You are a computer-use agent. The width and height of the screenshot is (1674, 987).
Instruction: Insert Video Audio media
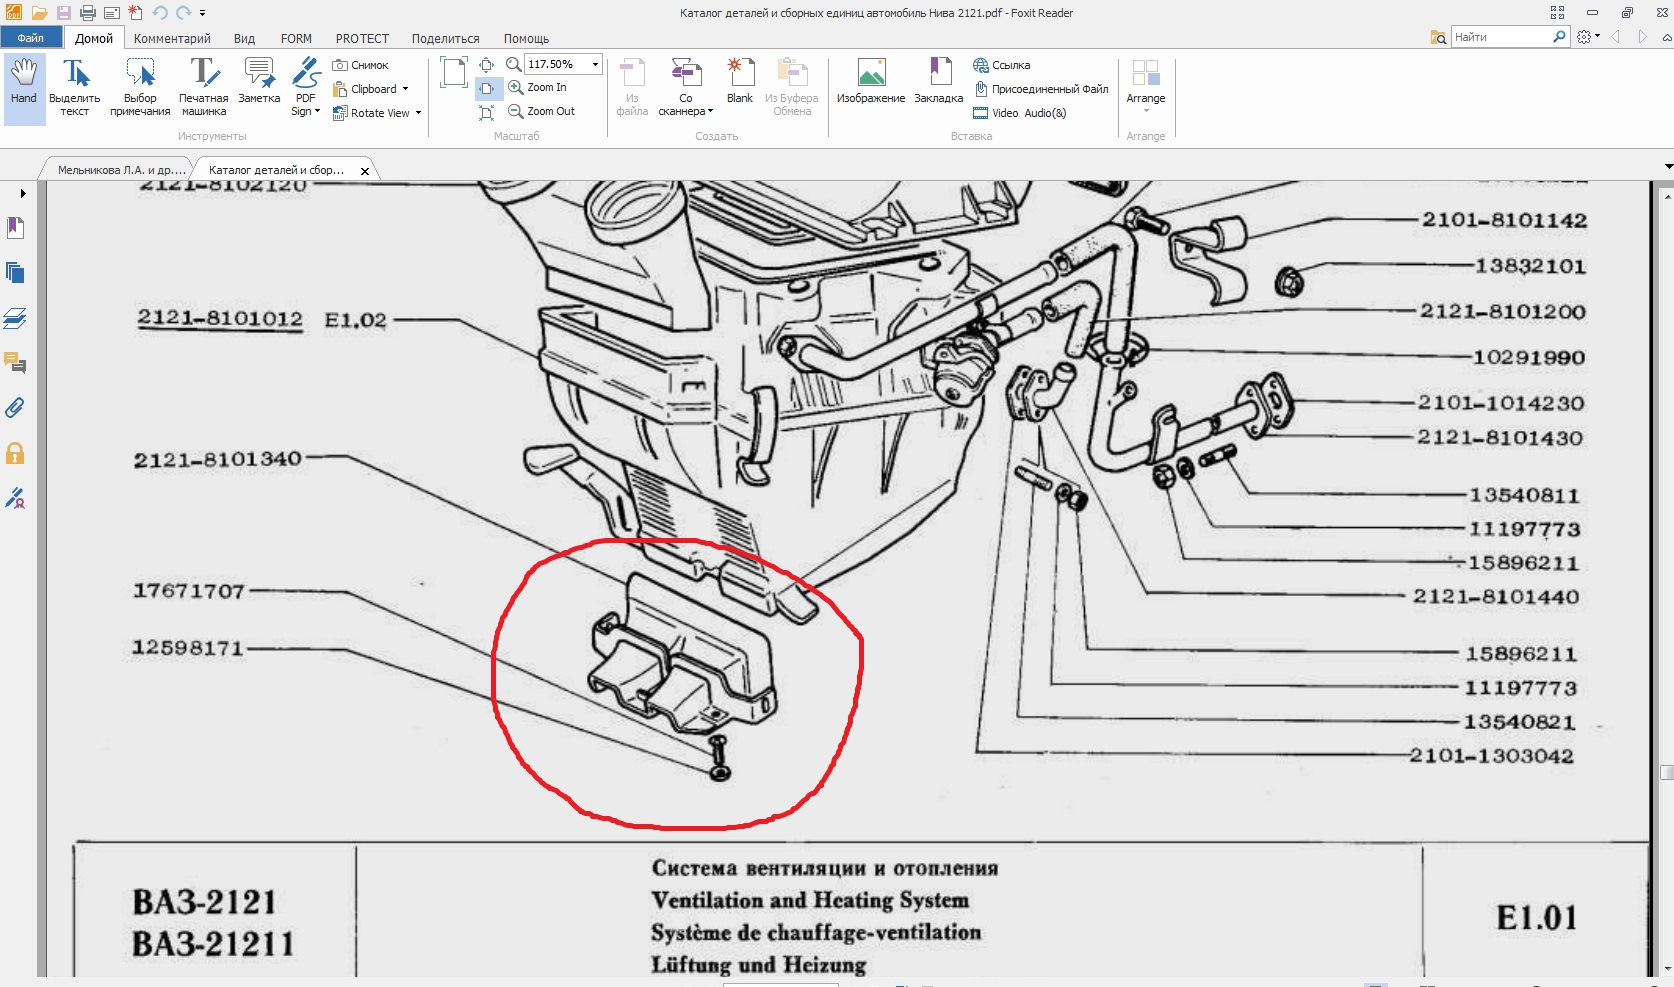tap(1020, 113)
